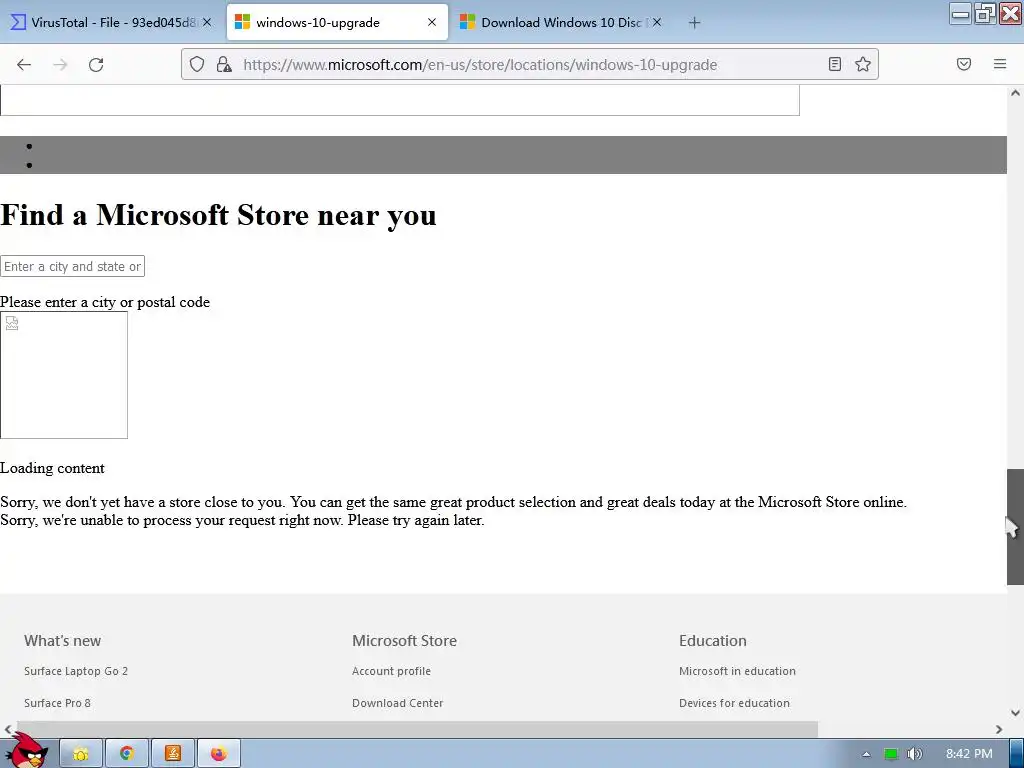Open the tracking protection shield icon
Image resolution: width=1024 pixels, height=768 pixels.
click(197, 64)
